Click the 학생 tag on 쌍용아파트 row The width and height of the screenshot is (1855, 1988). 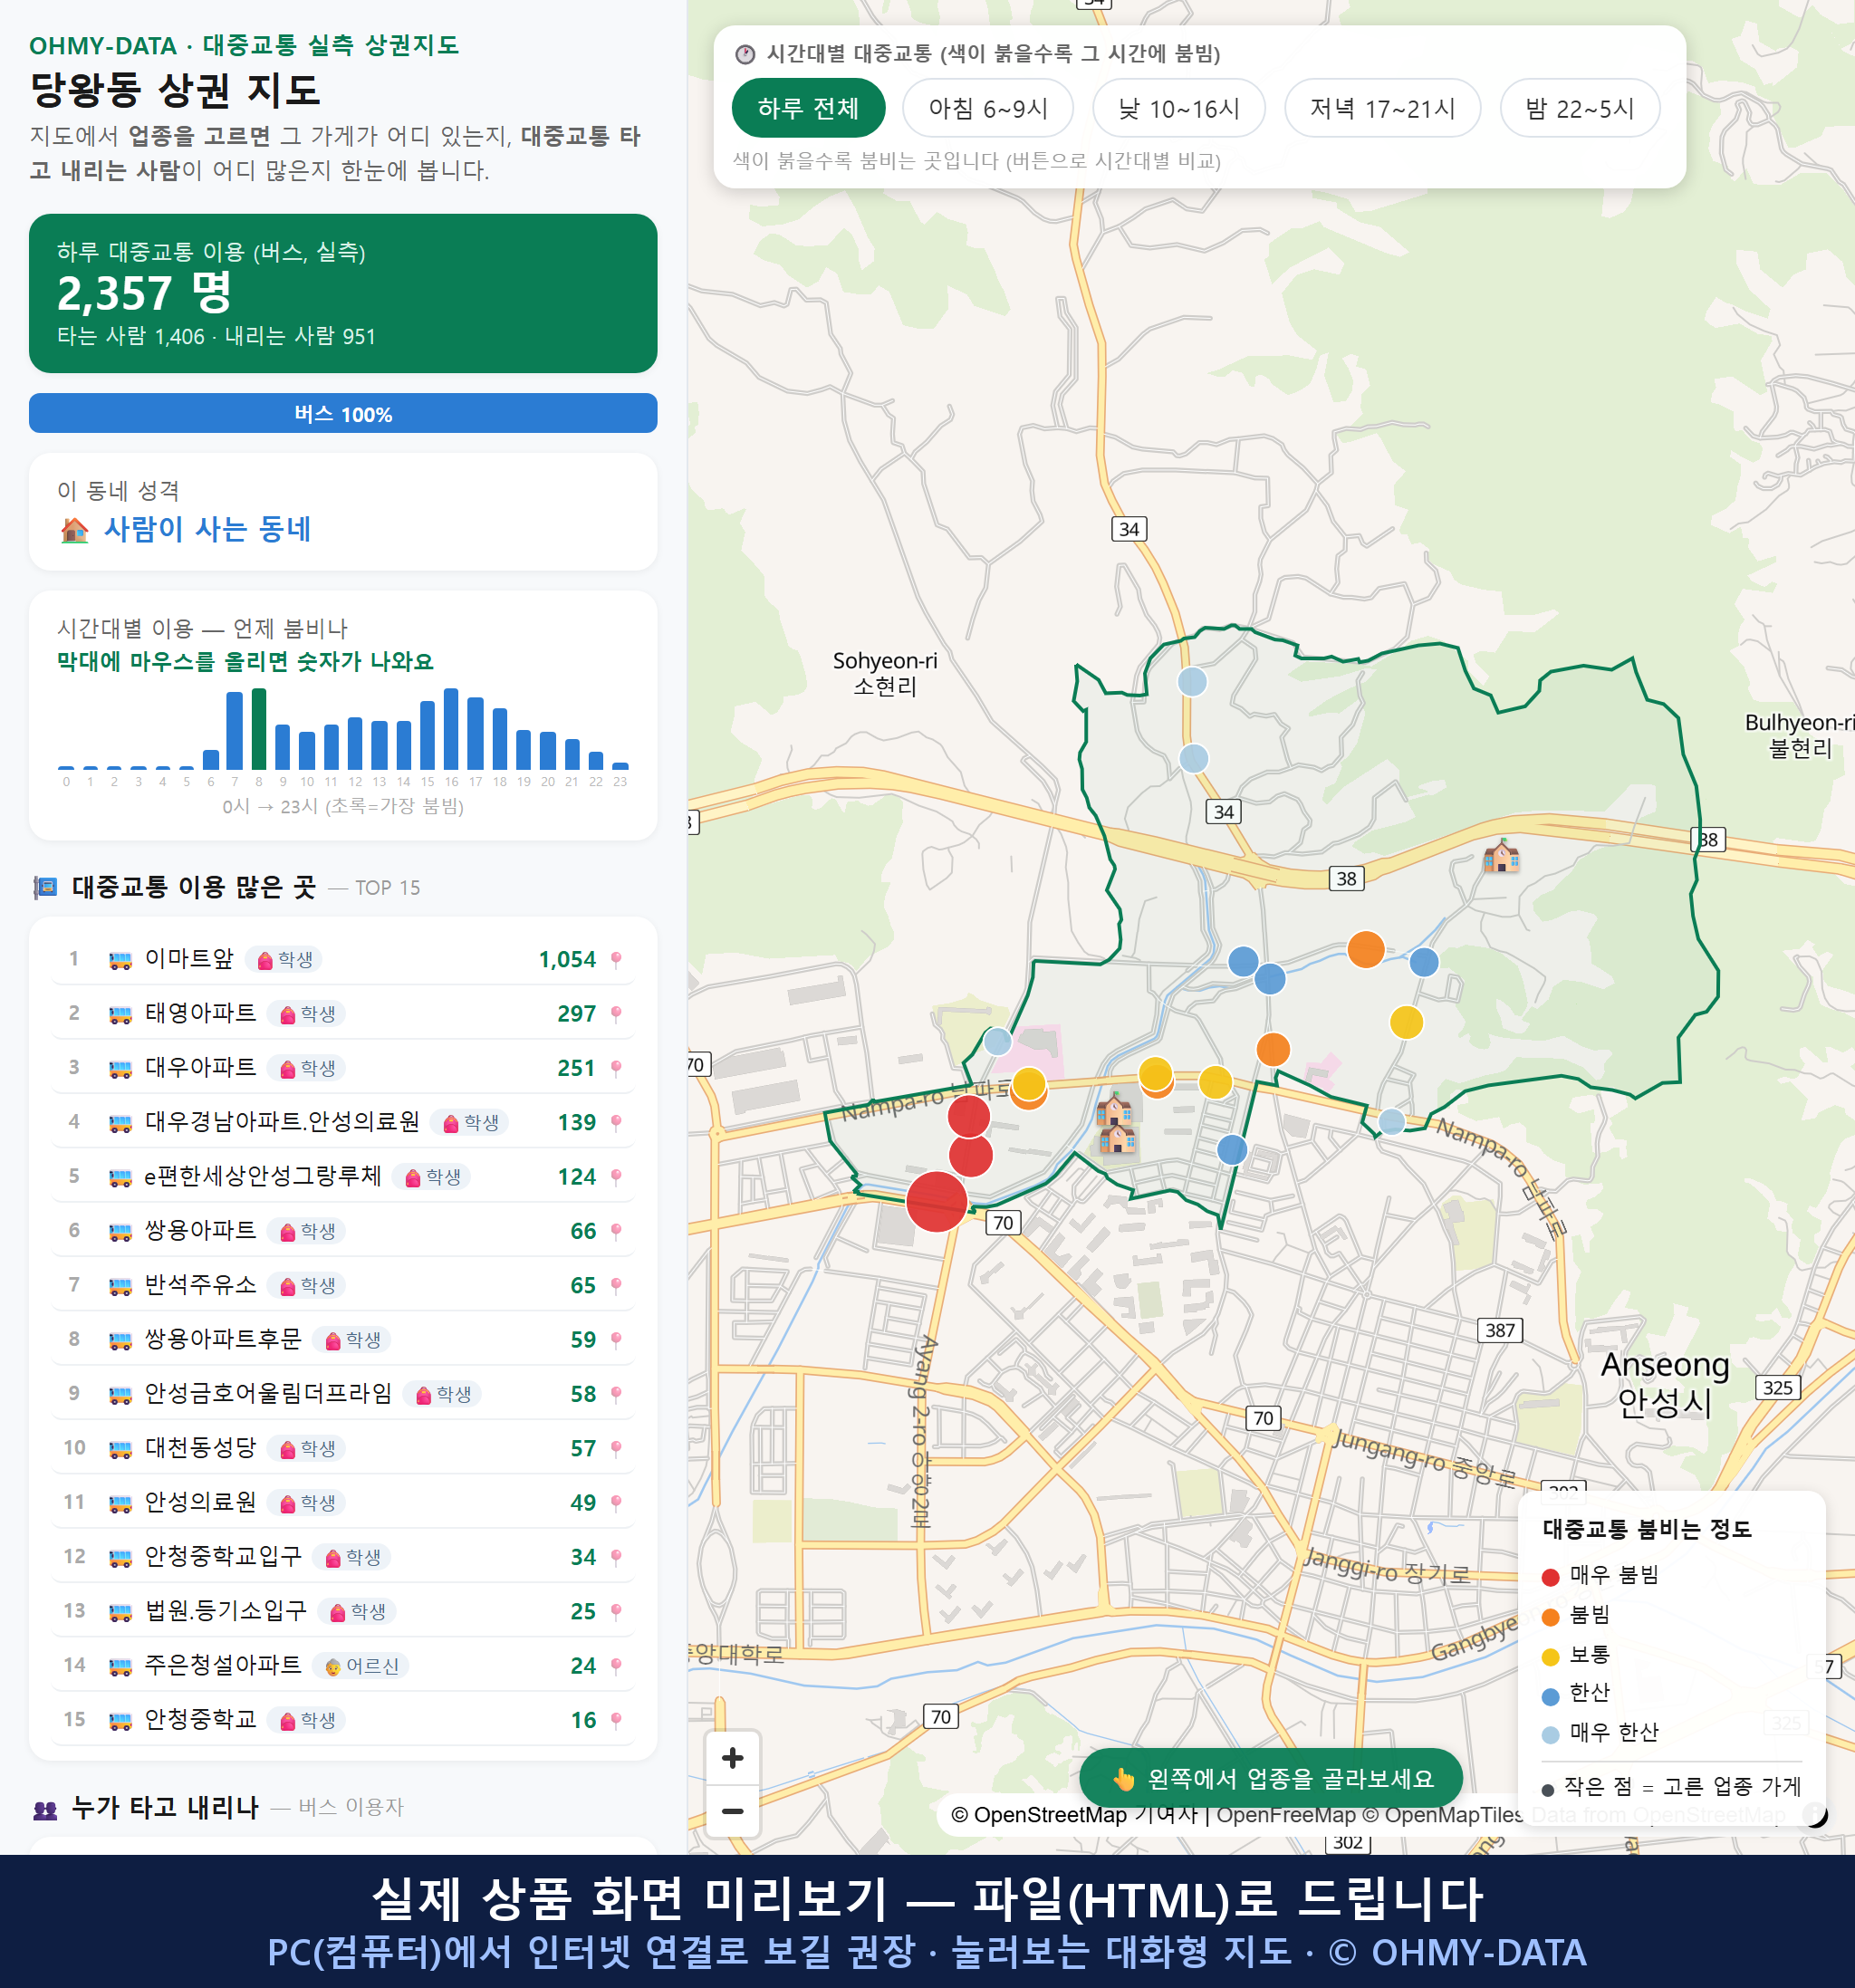tap(307, 1231)
